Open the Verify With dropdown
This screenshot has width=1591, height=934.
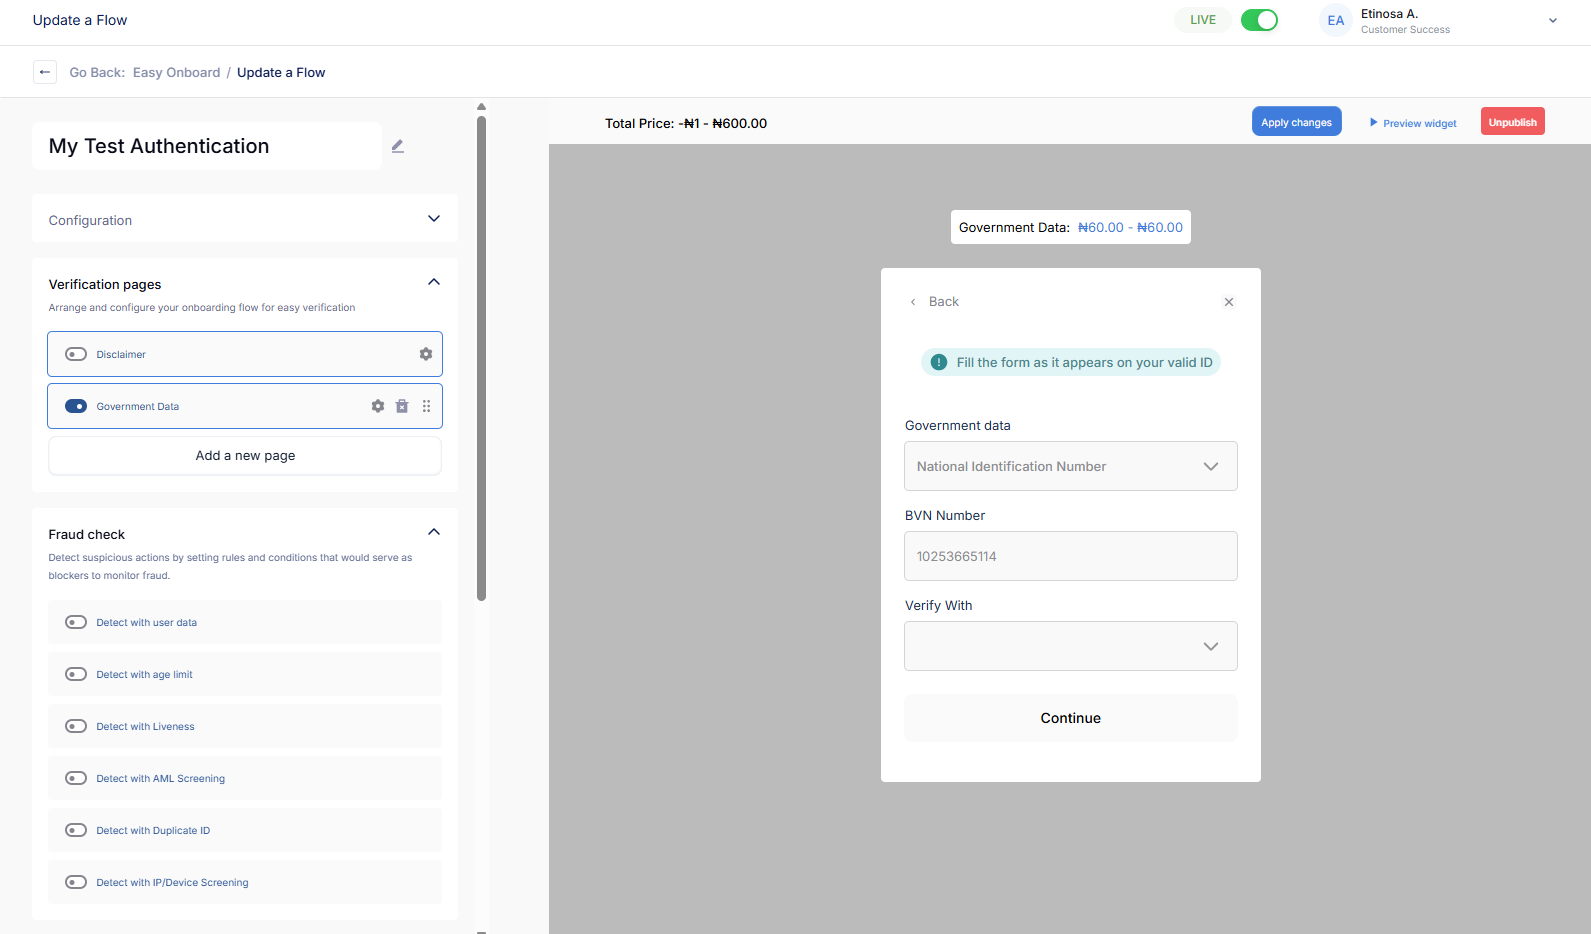tap(1070, 646)
